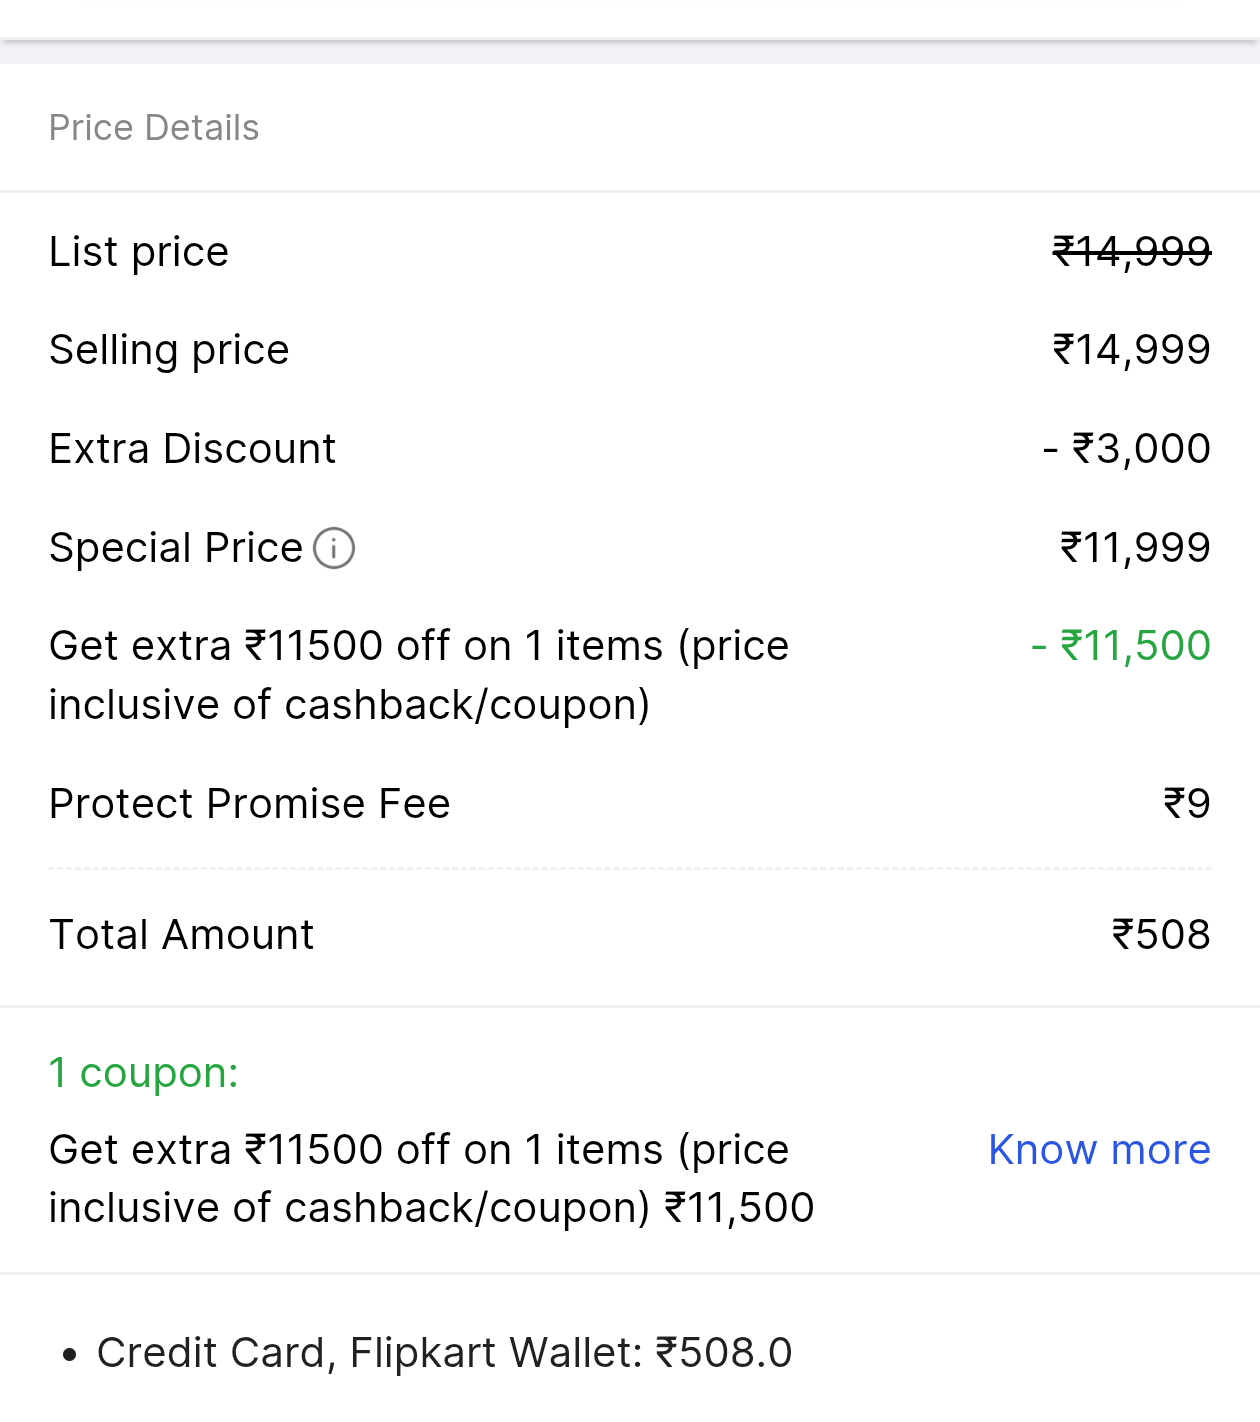The image size is (1260, 1422).
Task: Click the Selling price amount ₹14,999
Action: click(1131, 350)
